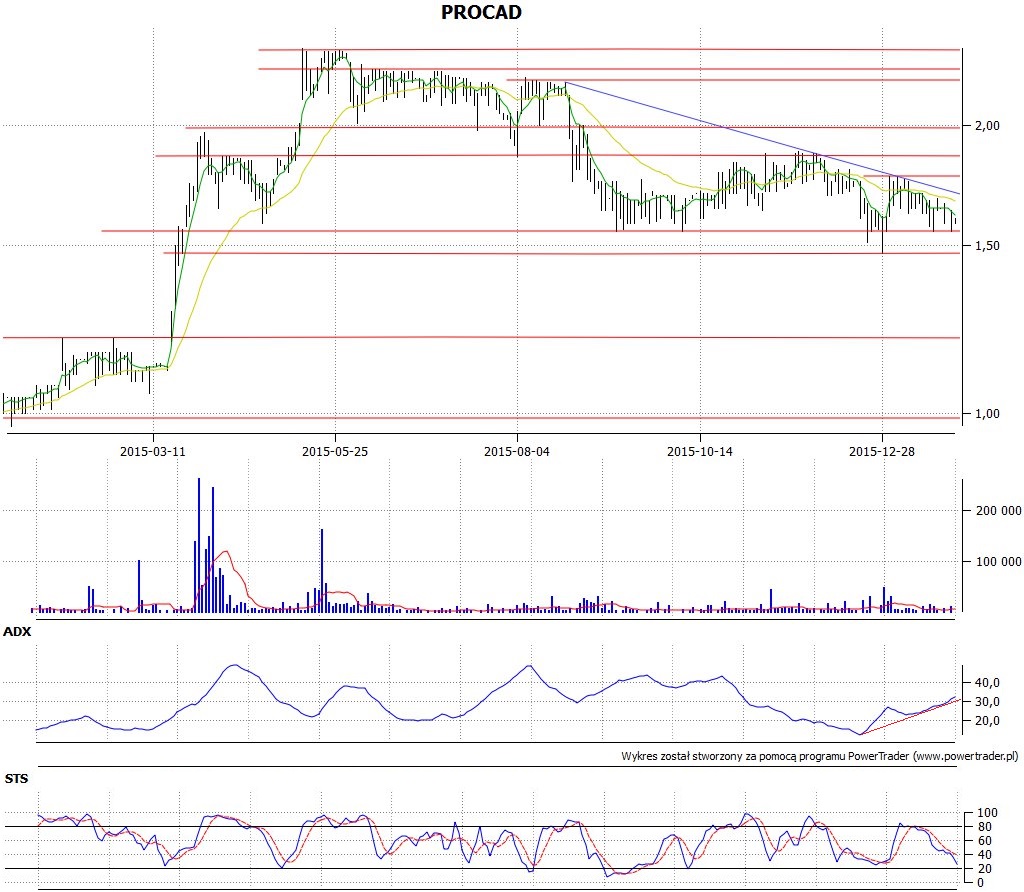1024x892 pixels.
Task: Click the STS 20 axis label
Action: click(985, 868)
